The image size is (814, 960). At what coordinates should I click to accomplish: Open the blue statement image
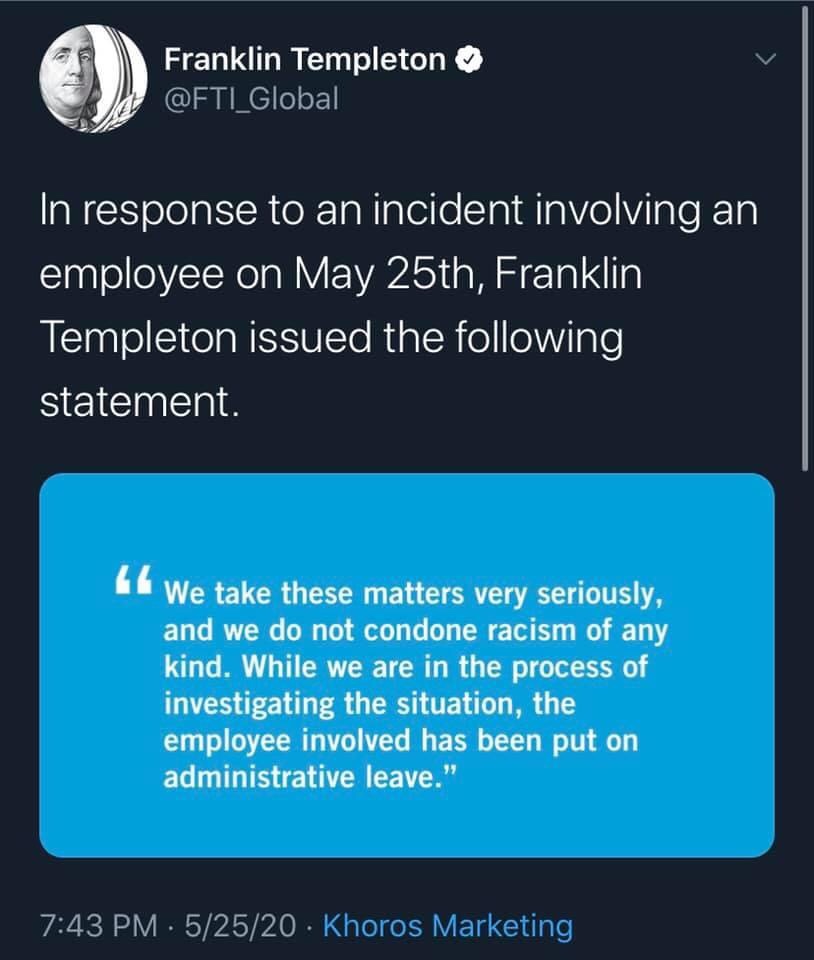(407, 665)
